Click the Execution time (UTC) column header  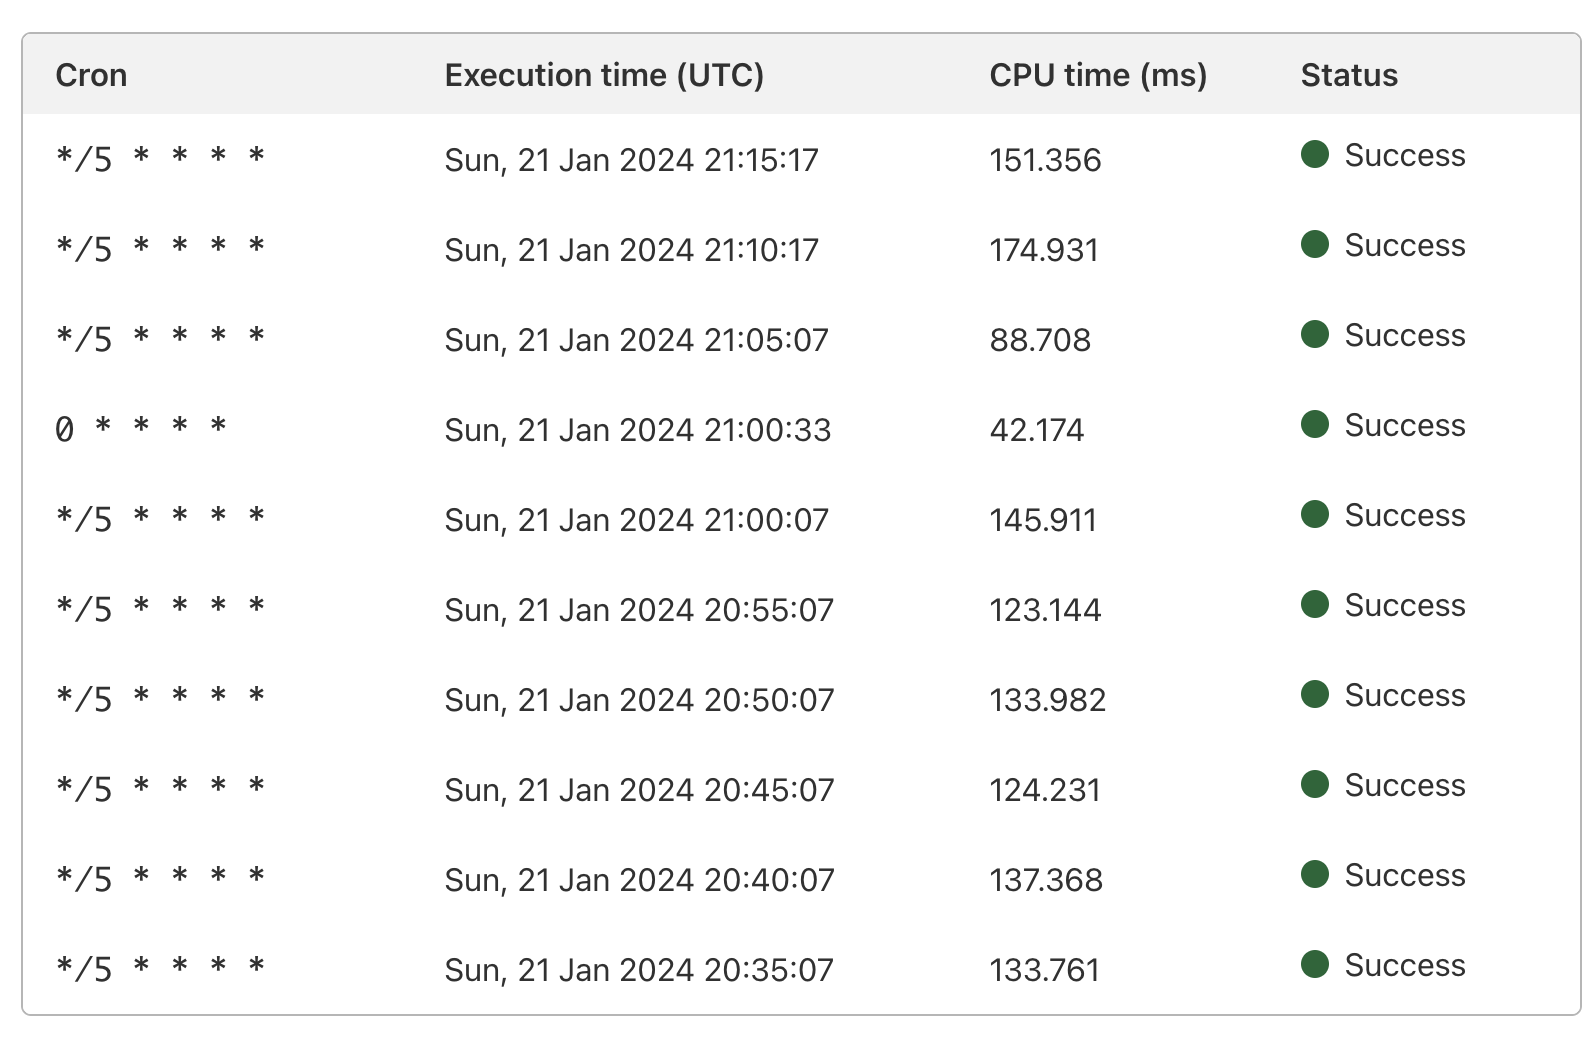[604, 75]
